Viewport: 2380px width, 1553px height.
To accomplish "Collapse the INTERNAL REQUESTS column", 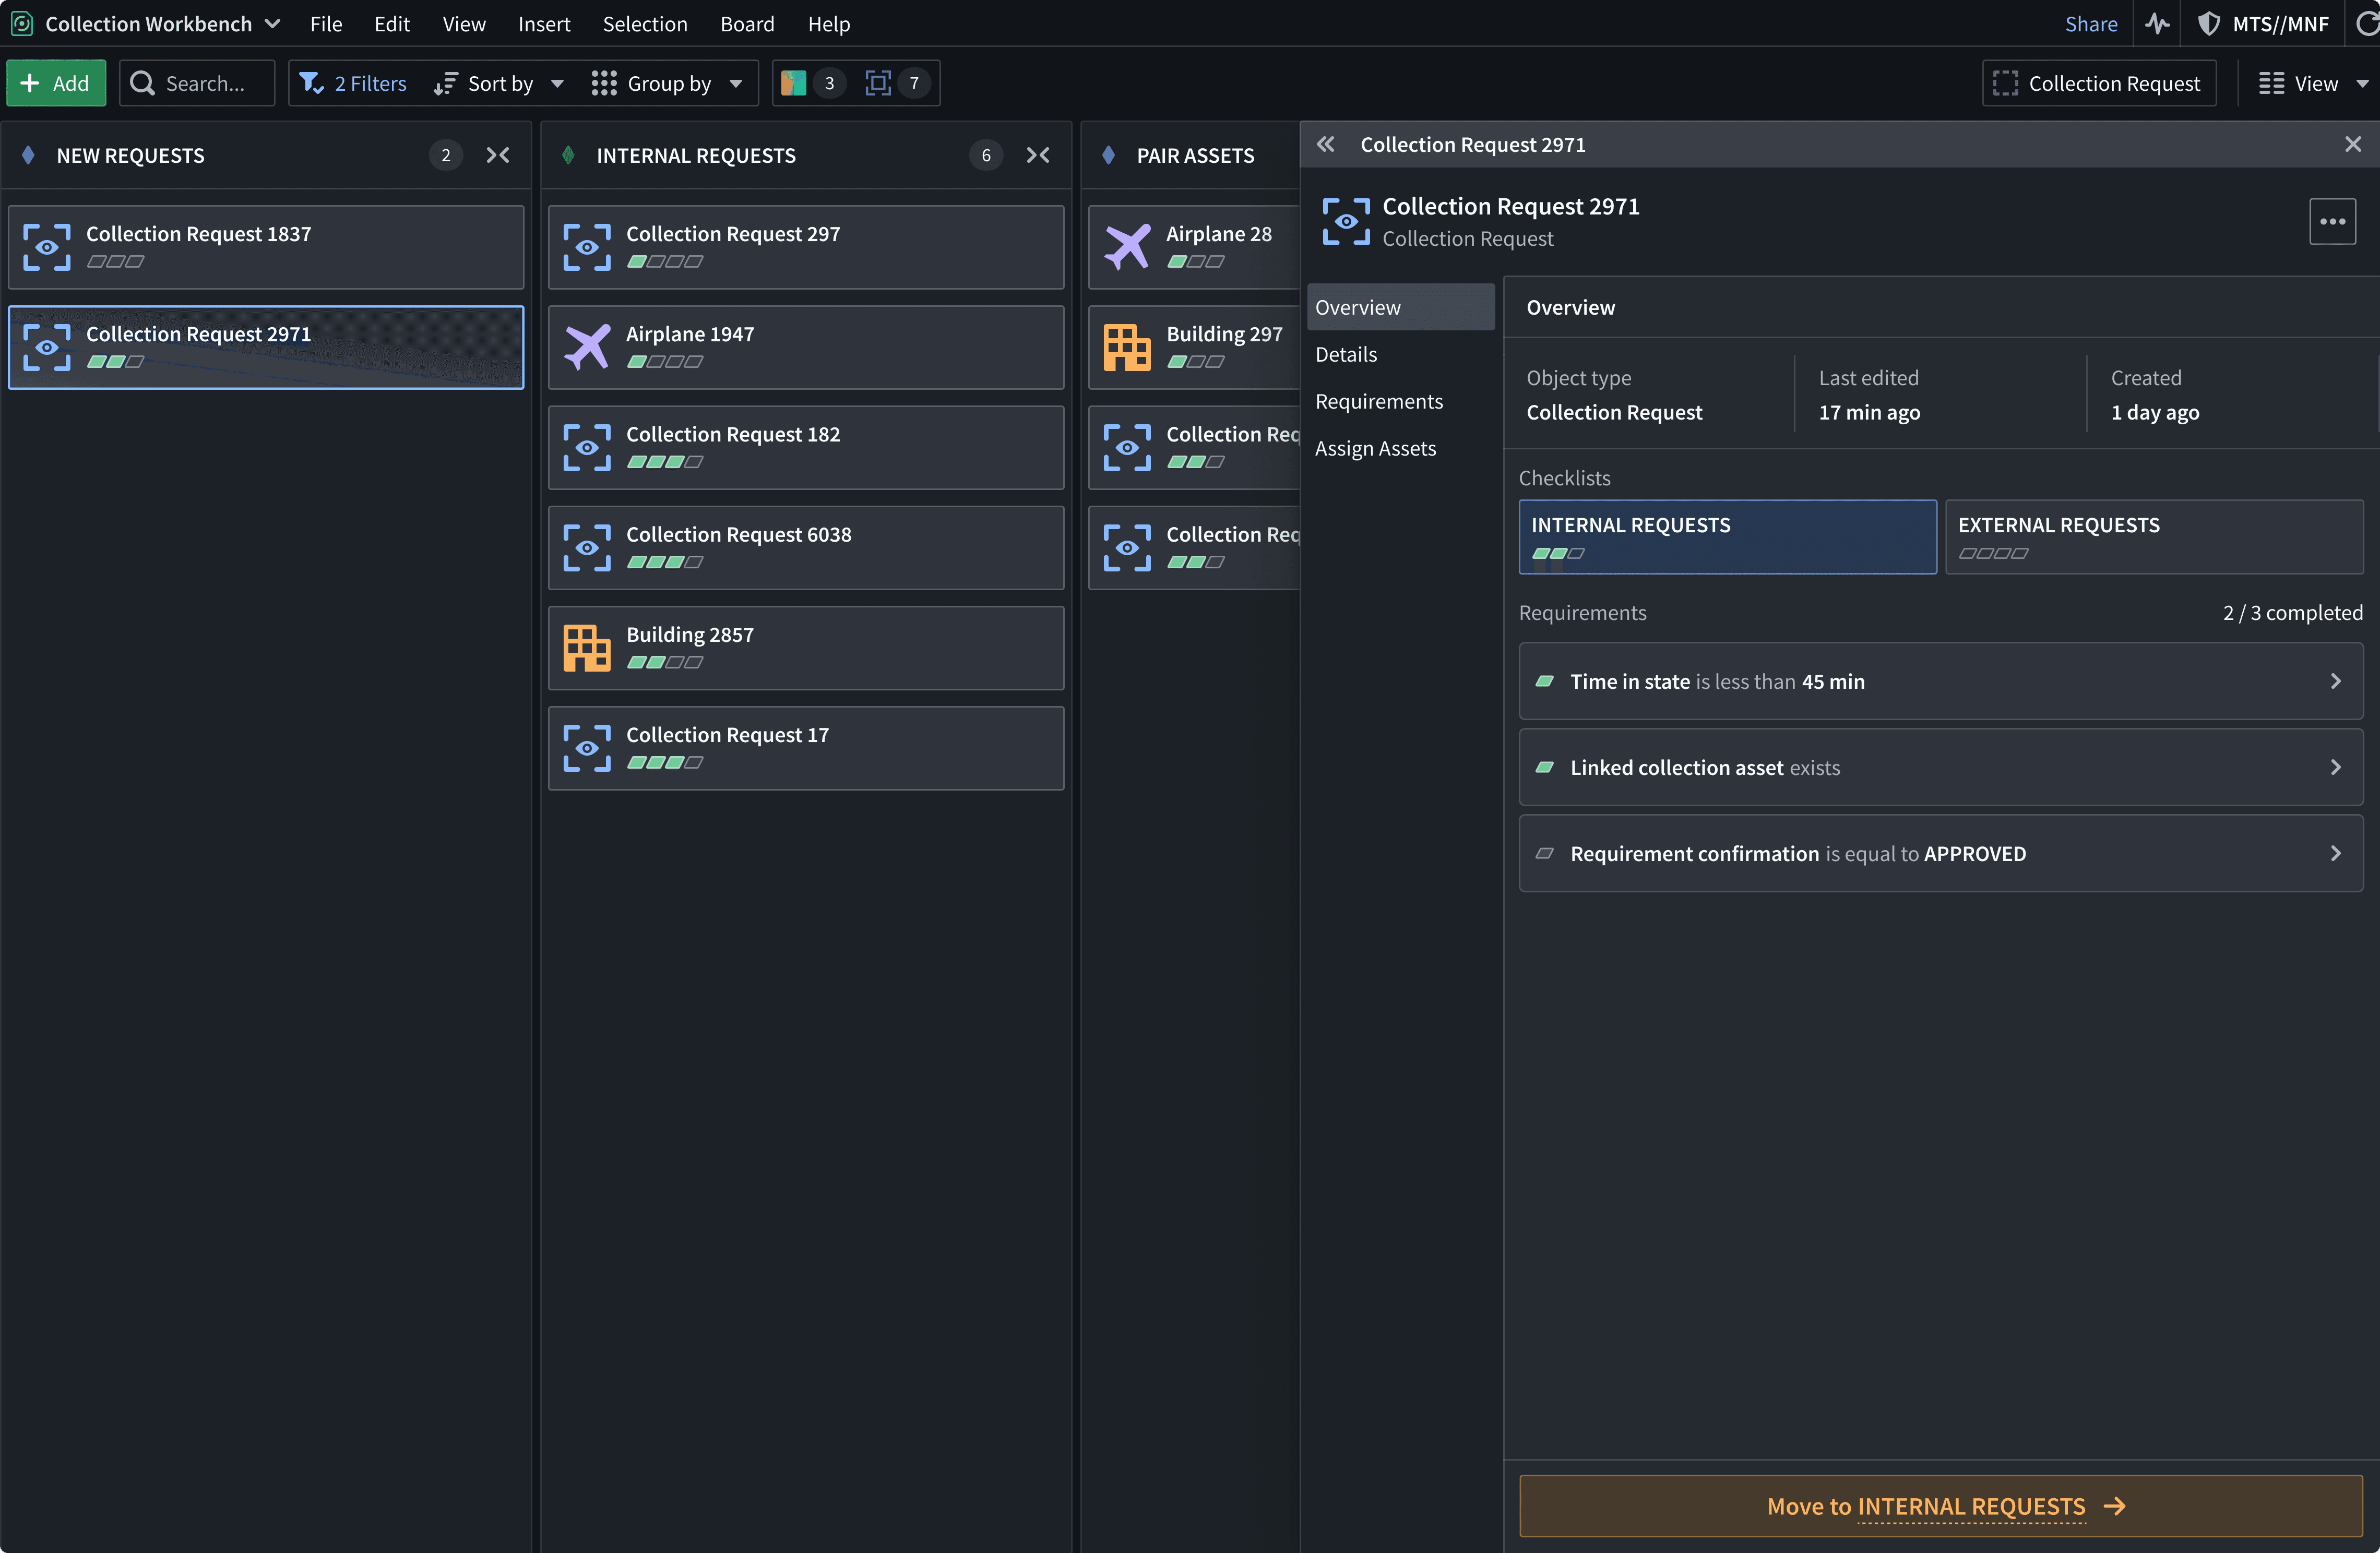I will click(1038, 155).
